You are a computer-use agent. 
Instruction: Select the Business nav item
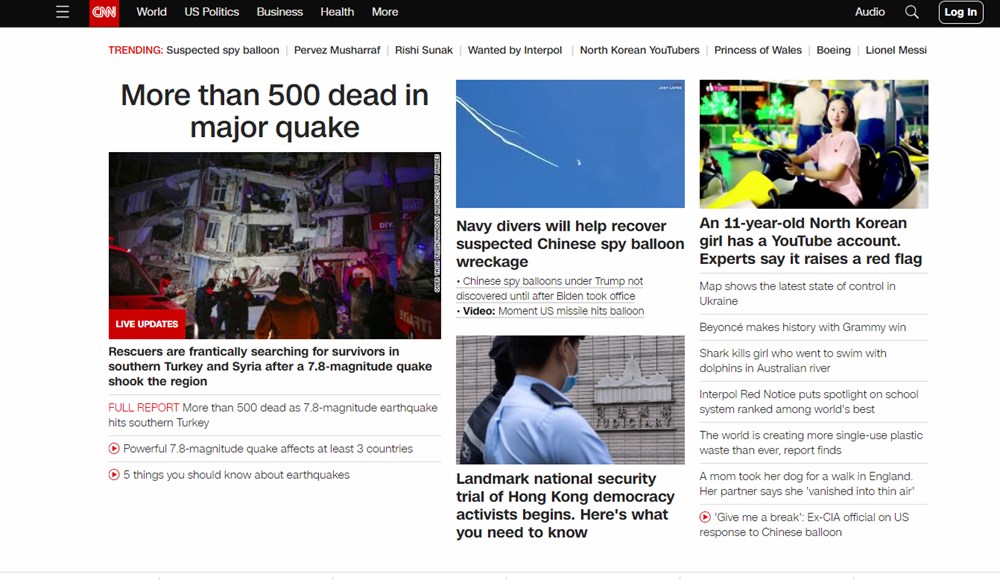[x=279, y=12]
